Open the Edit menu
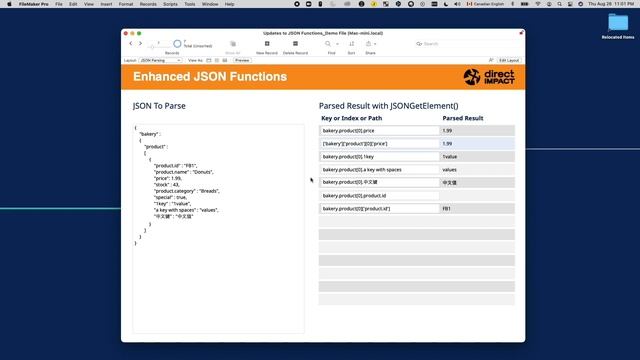The height and width of the screenshot is (360, 640). [73, 4]
